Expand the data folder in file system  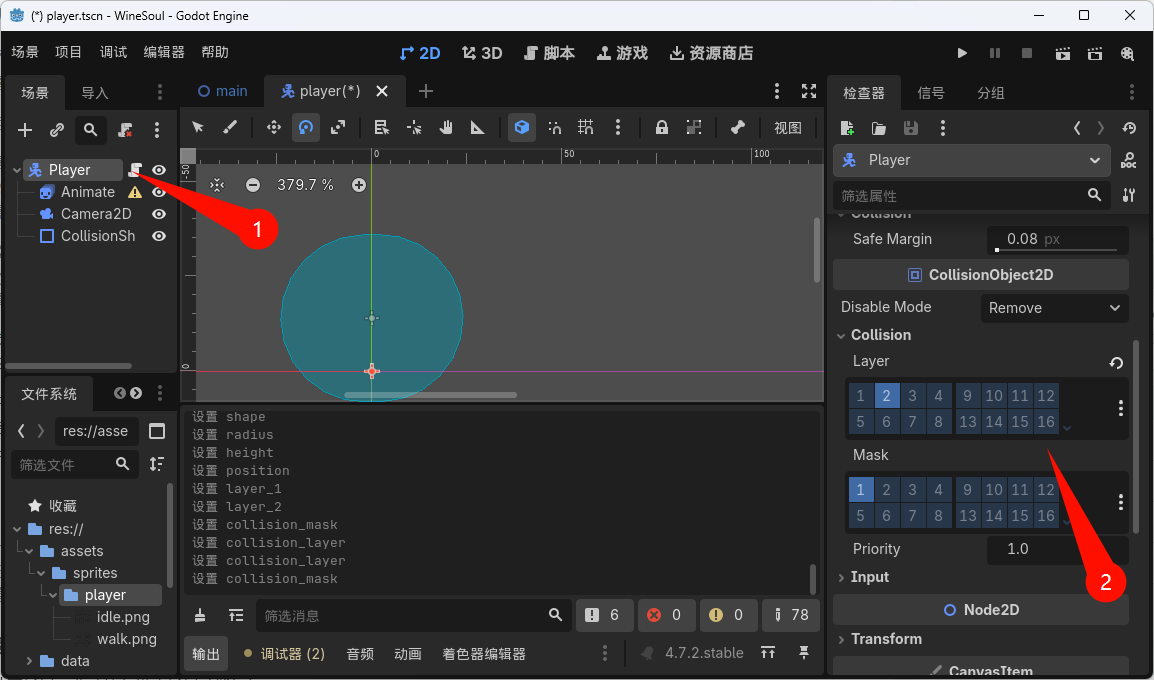[x=29, y=661]
